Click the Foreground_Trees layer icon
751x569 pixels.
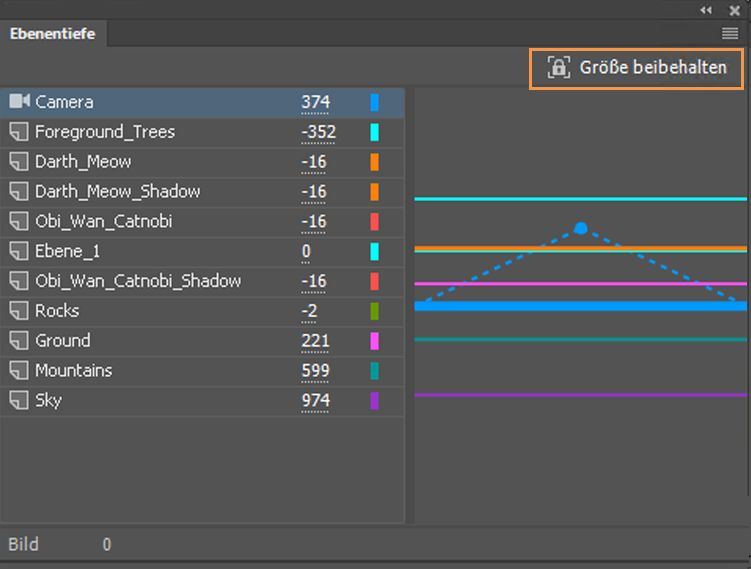(x=19, y=132)
